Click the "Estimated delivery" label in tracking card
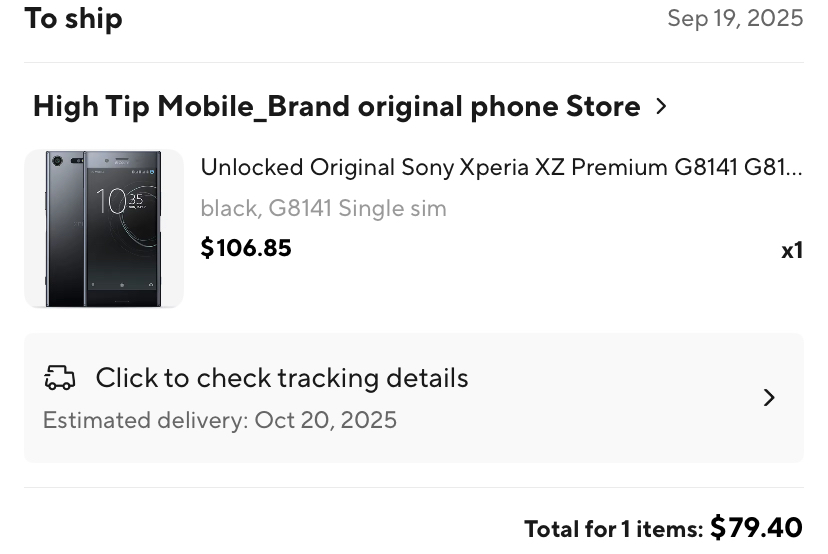 (x=145, y=420)
